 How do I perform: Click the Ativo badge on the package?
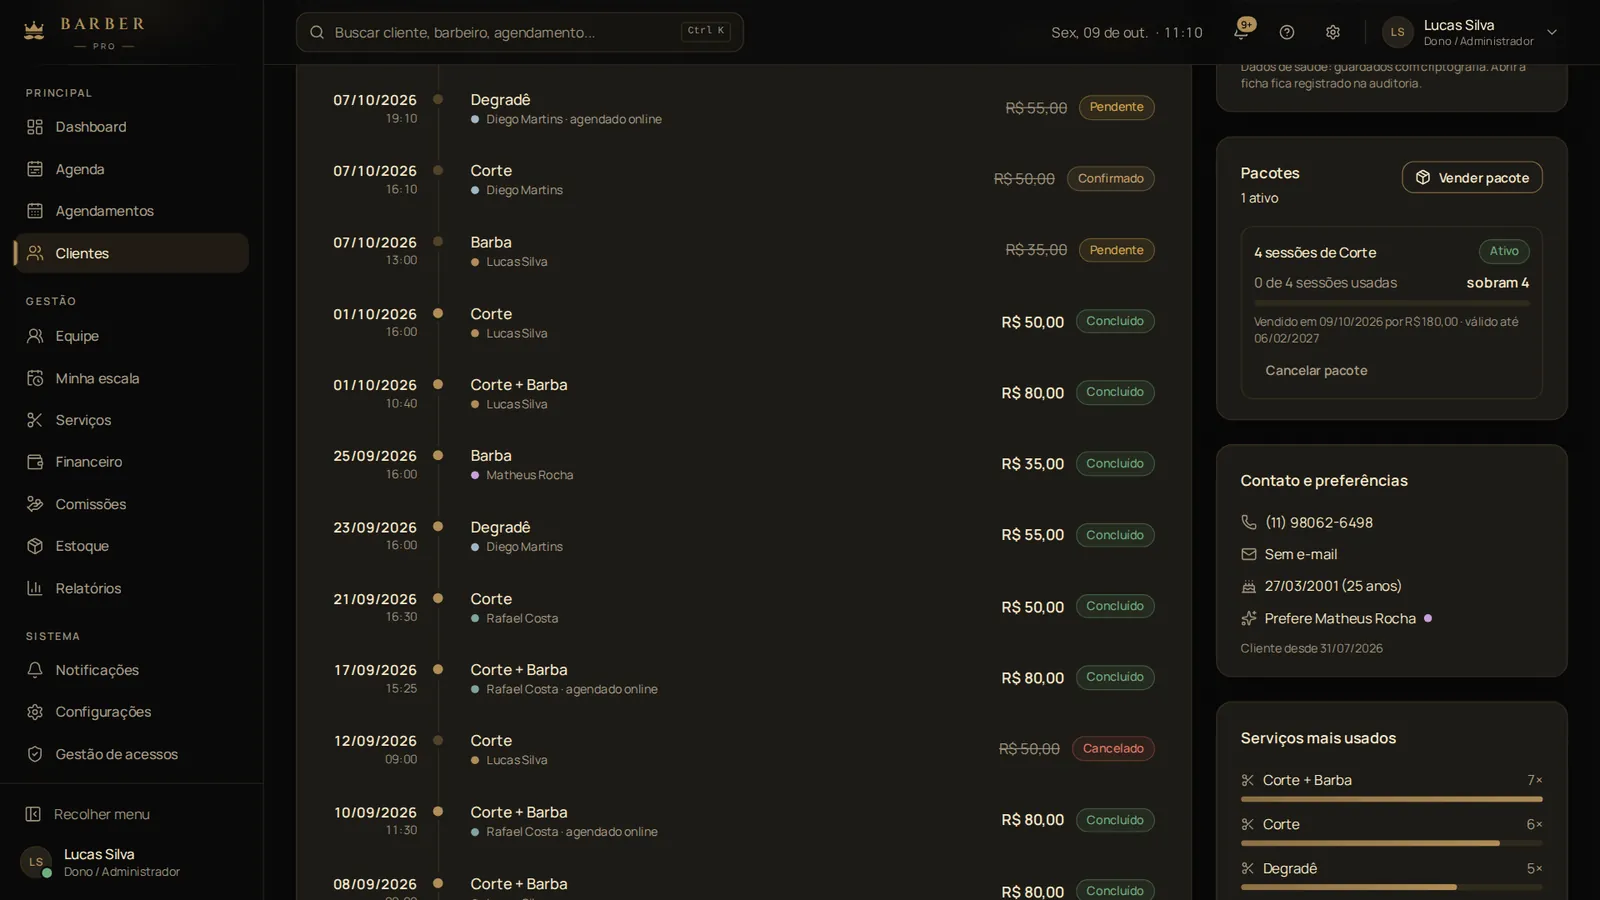[1504, 251]
